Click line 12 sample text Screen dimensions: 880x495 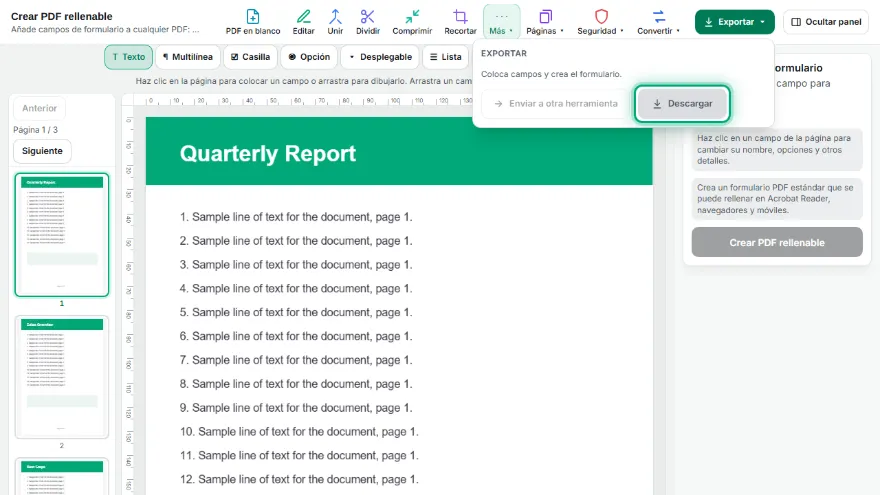click(x=299, y=479)
